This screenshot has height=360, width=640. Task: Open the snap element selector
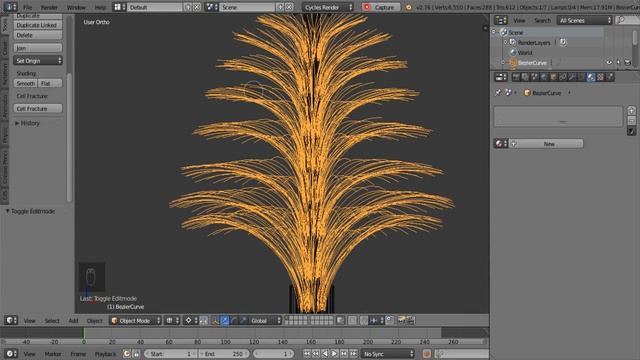click(376, 320)
